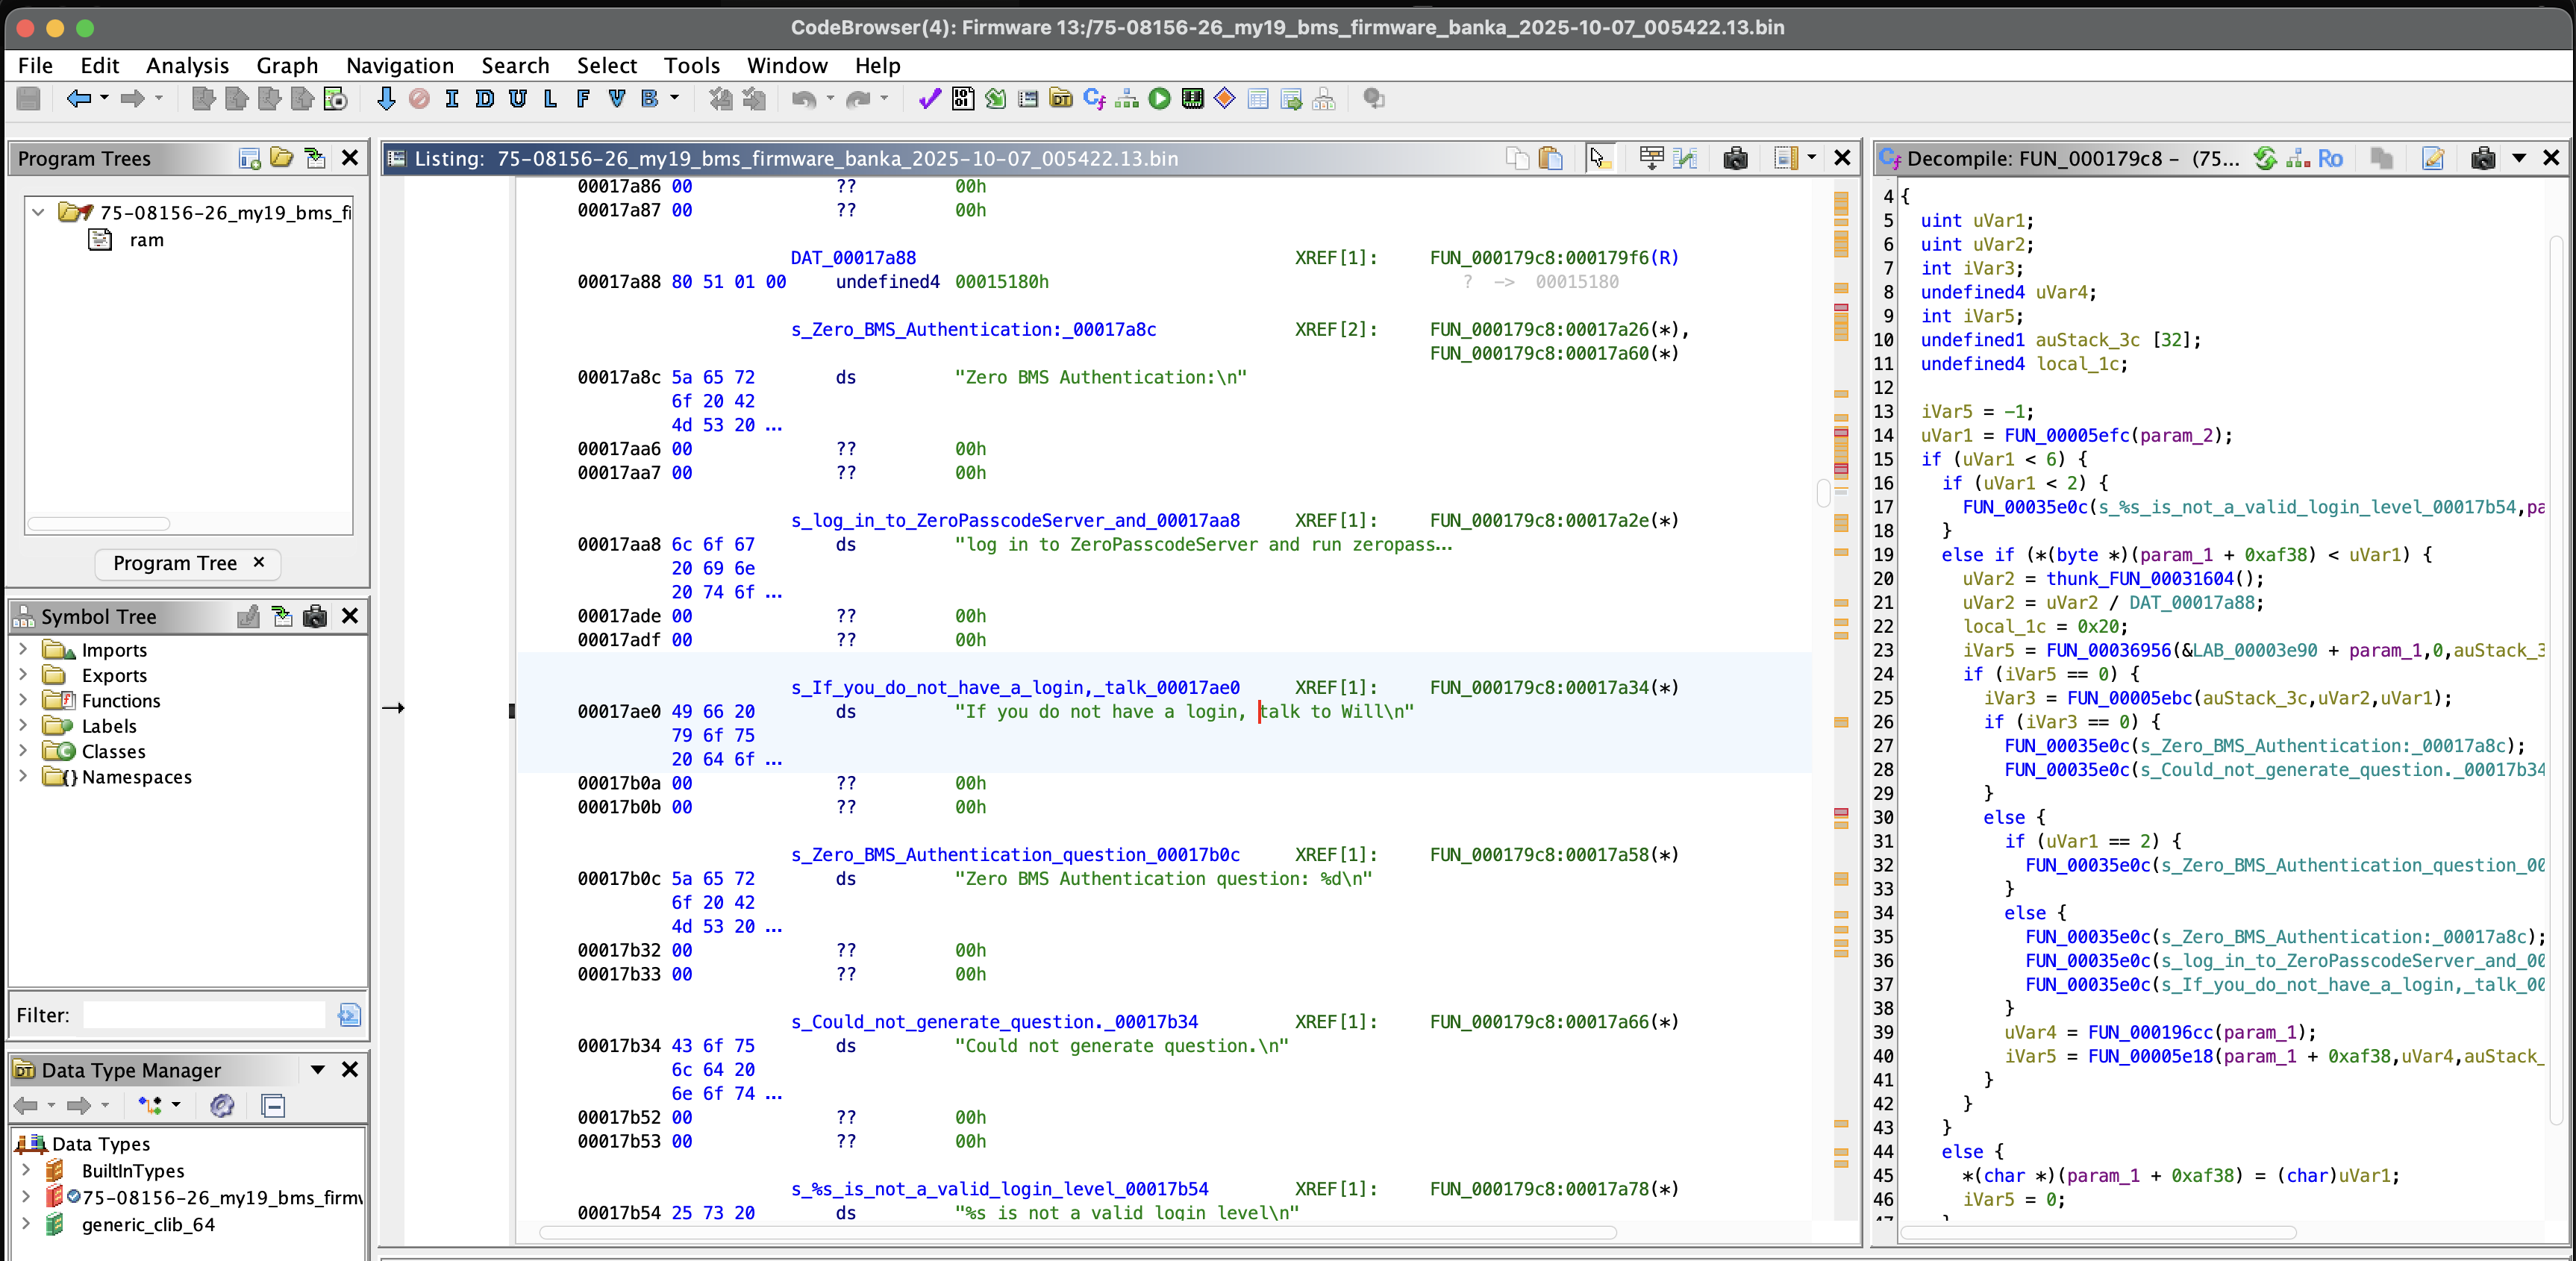This screenshot has height=1261, width=2576.
Task: Open the Analysis menu
Action: click(187, 65)
